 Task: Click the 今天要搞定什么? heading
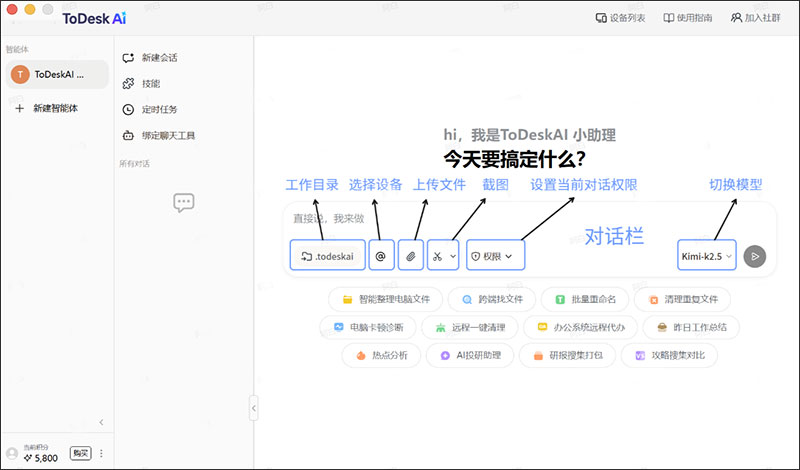pos(514,159)
